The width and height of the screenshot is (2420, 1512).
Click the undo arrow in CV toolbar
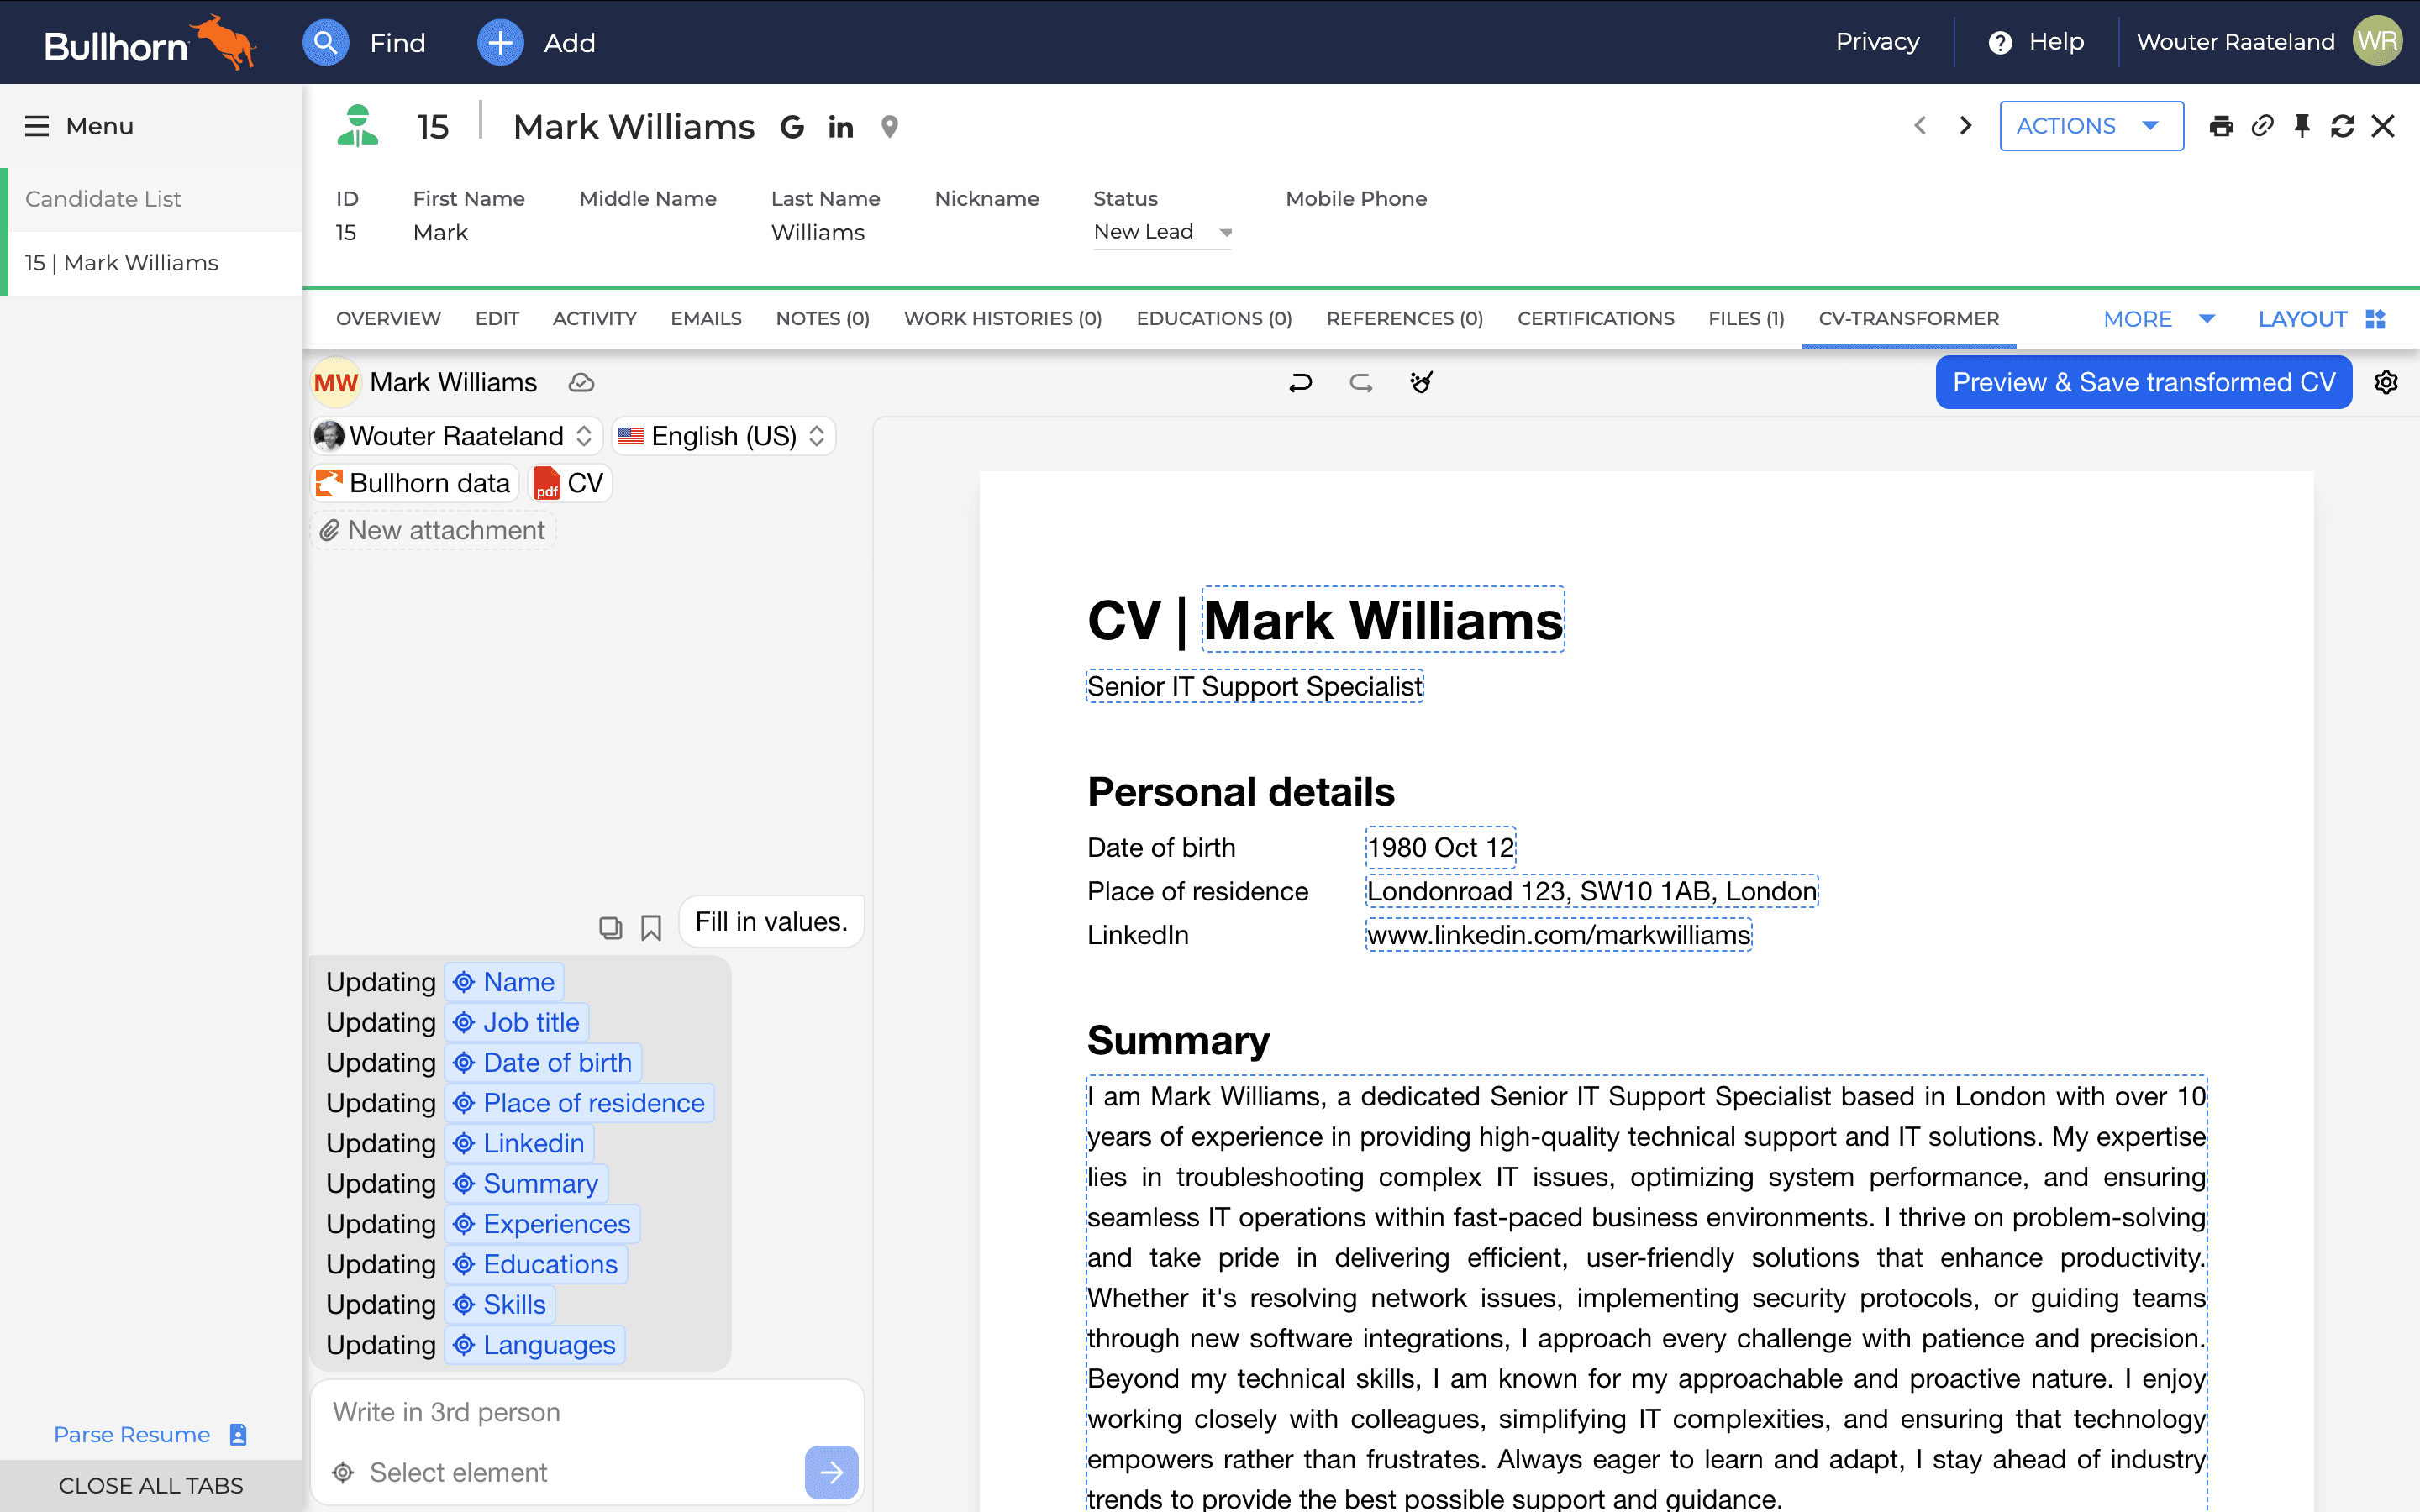pyautogui.click(x=1300, y=382)
